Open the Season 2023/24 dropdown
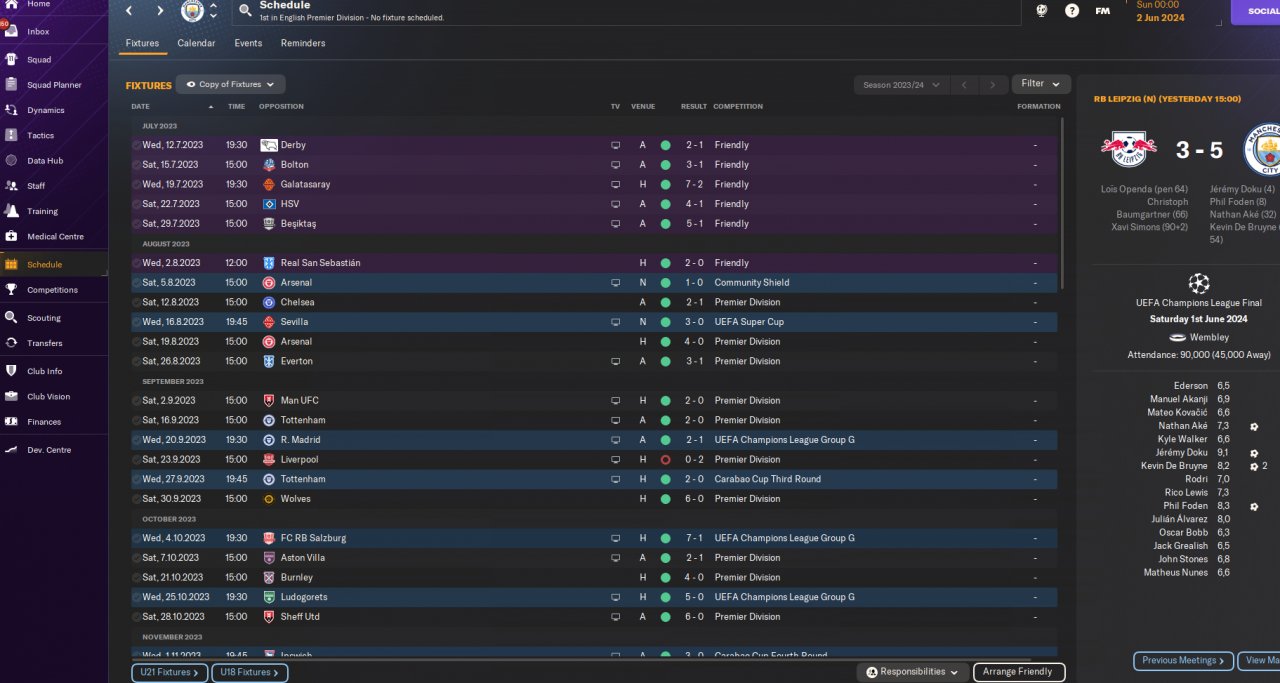Image resolution: width=1280 pixels, height=683 pixels. [902, 85]
